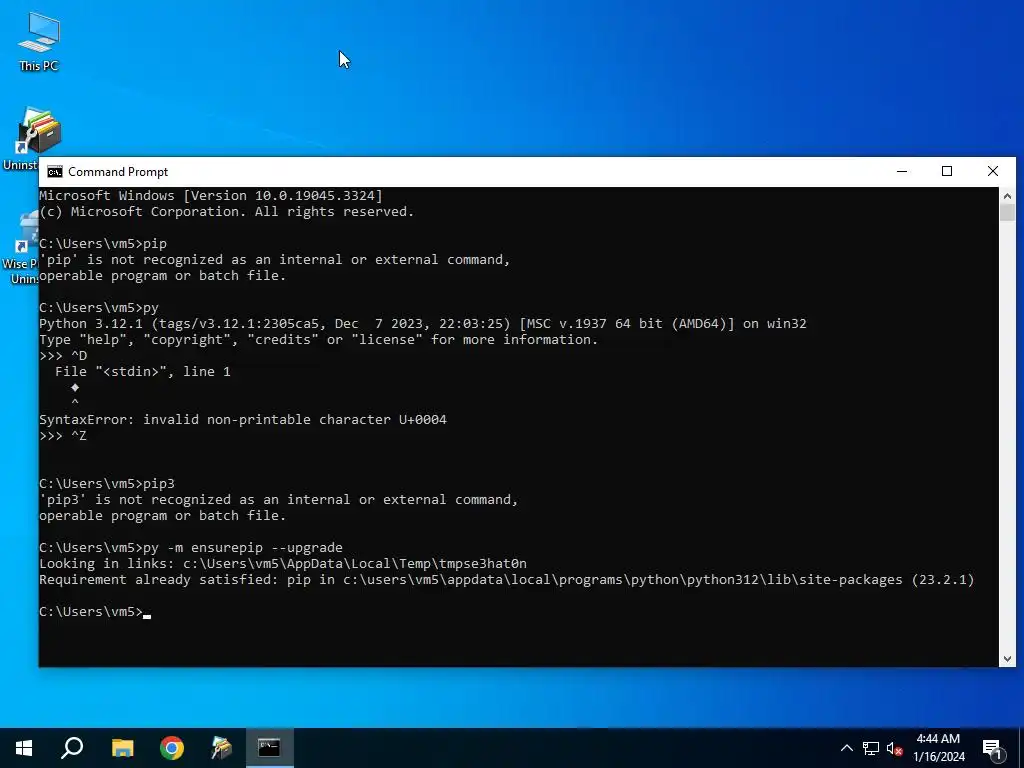Close the Command Prompt window
Image resolution: width=1024 pixels, height=768 pixels.
tap(993, 171)
